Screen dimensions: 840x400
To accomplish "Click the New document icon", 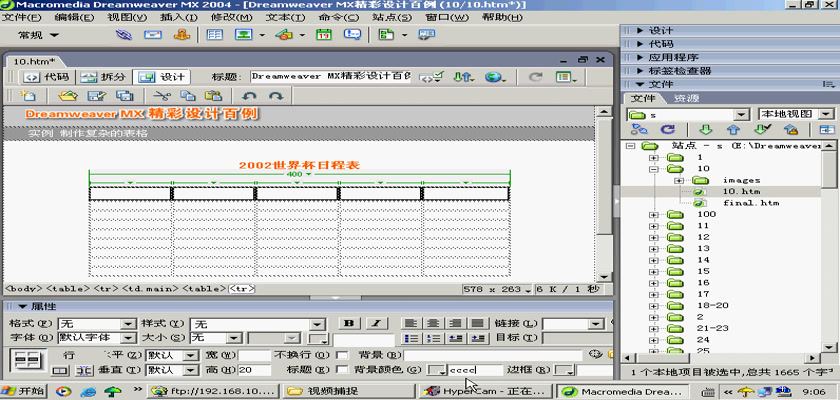I will pyautogui.click(x=27, y=96).
